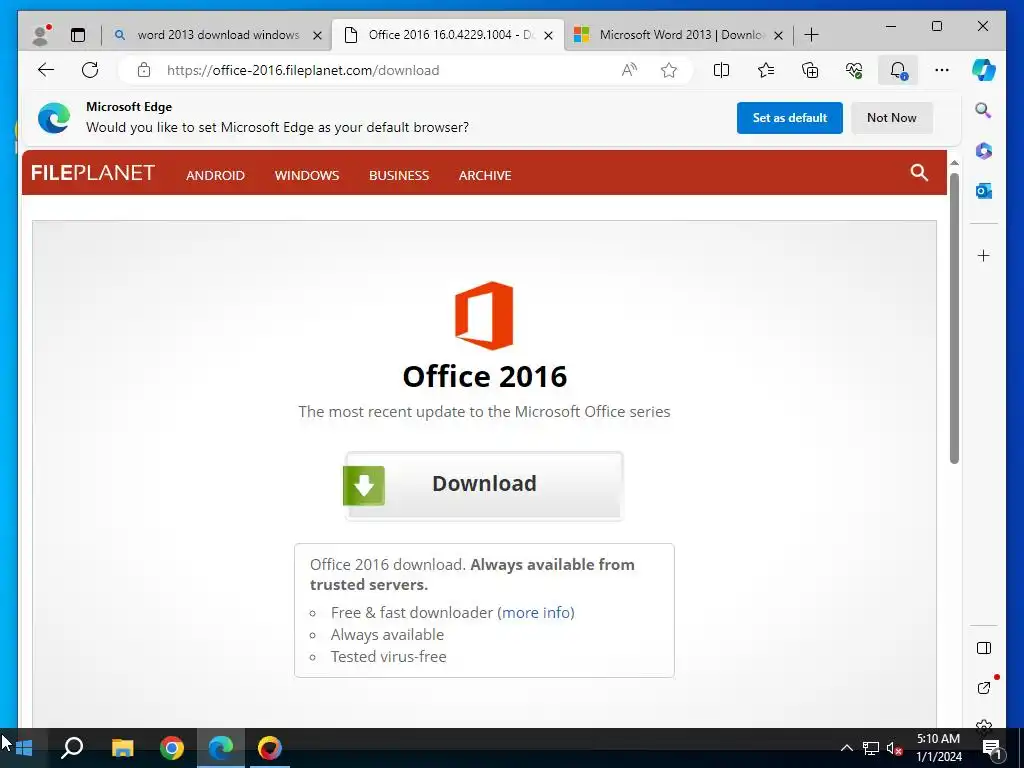Image resolution: width=1024 pixels, height=768 pixels.
Task: Launch Chrome from taskbar
Action: tap(172, 748)
